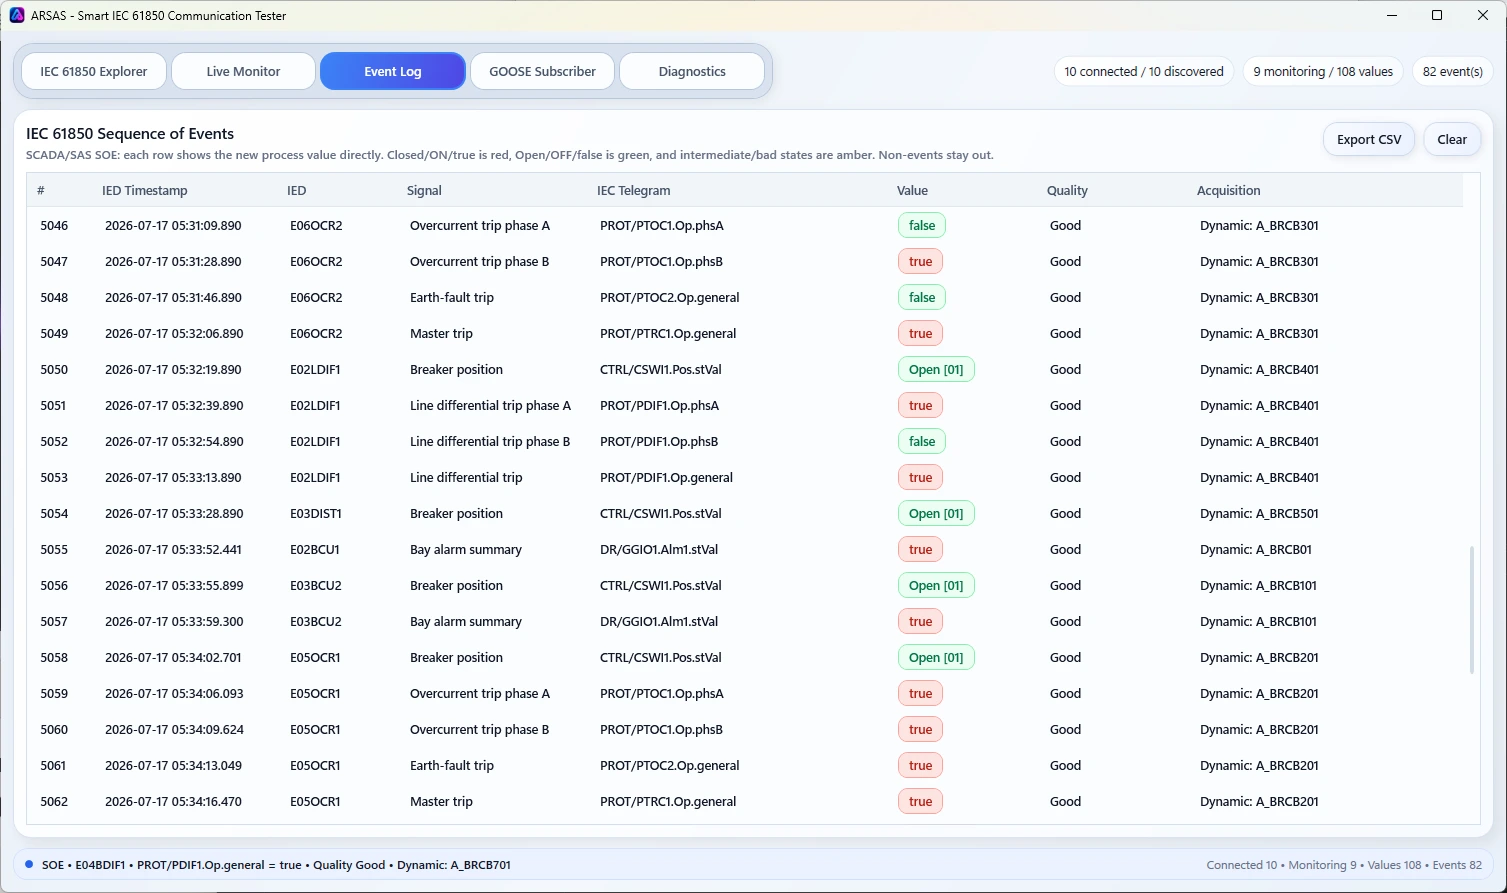
Task: Click the ARSAS app logo icon
Action: pos(17,15)
